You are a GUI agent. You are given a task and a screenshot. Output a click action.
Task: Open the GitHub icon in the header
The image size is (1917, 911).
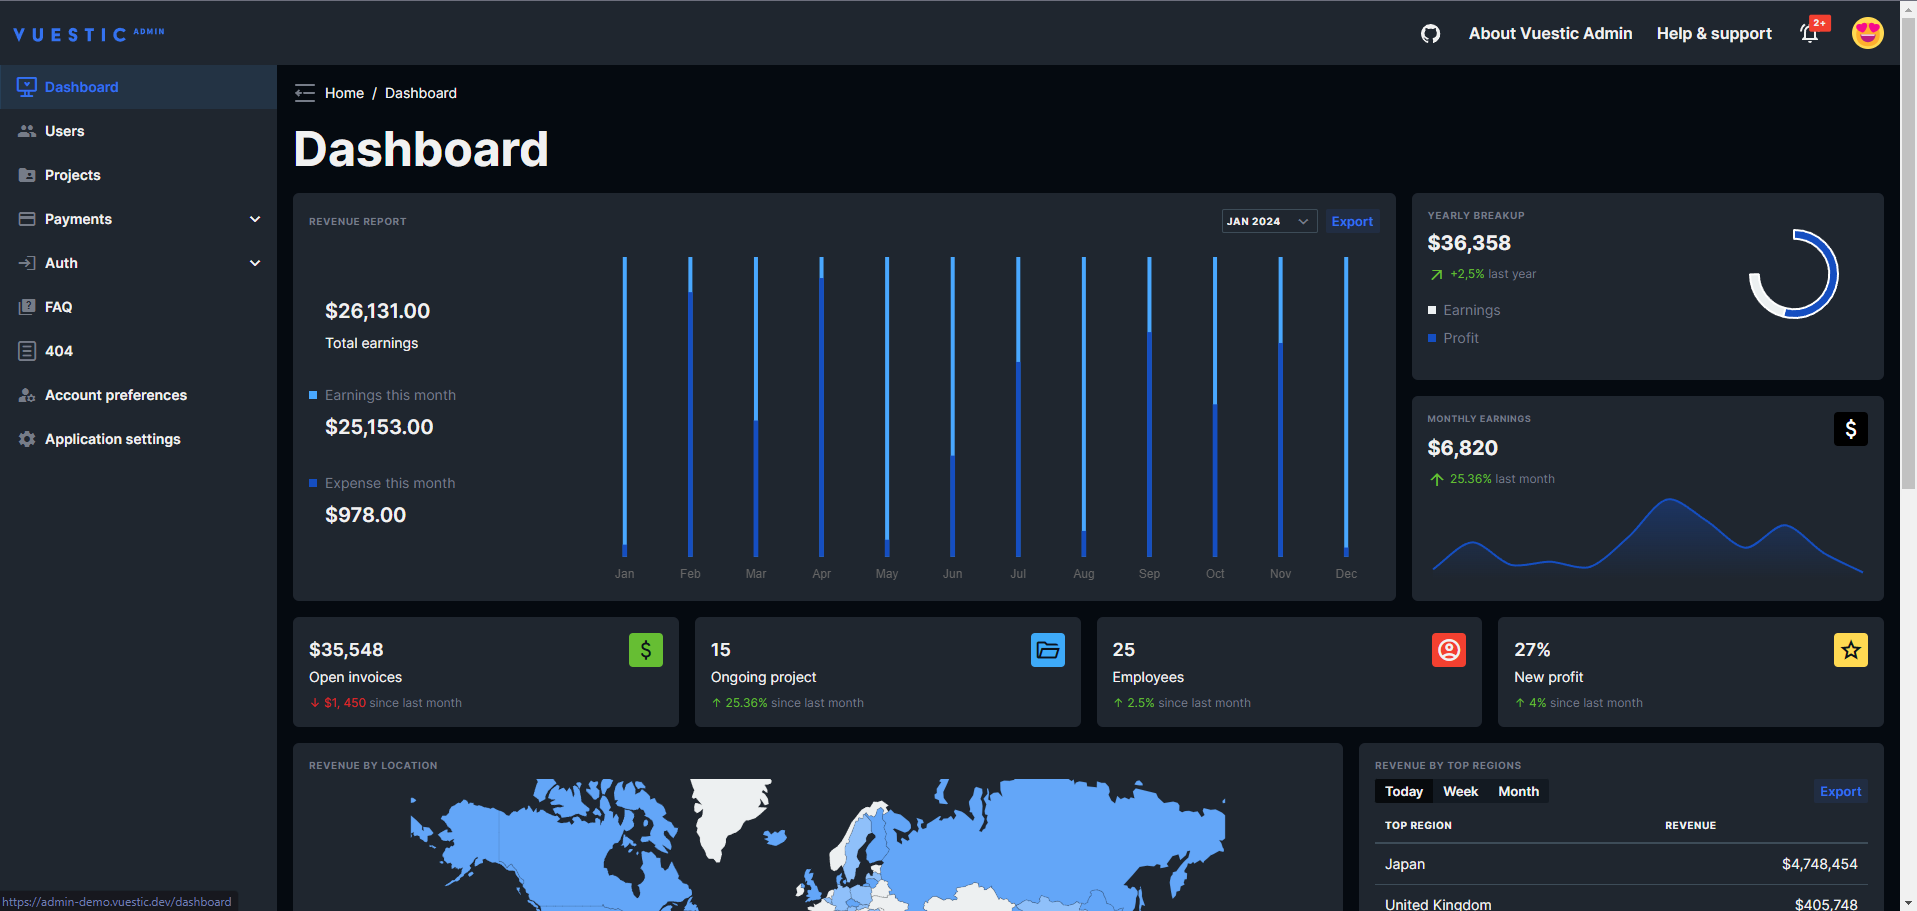[x=1430, y=33]
